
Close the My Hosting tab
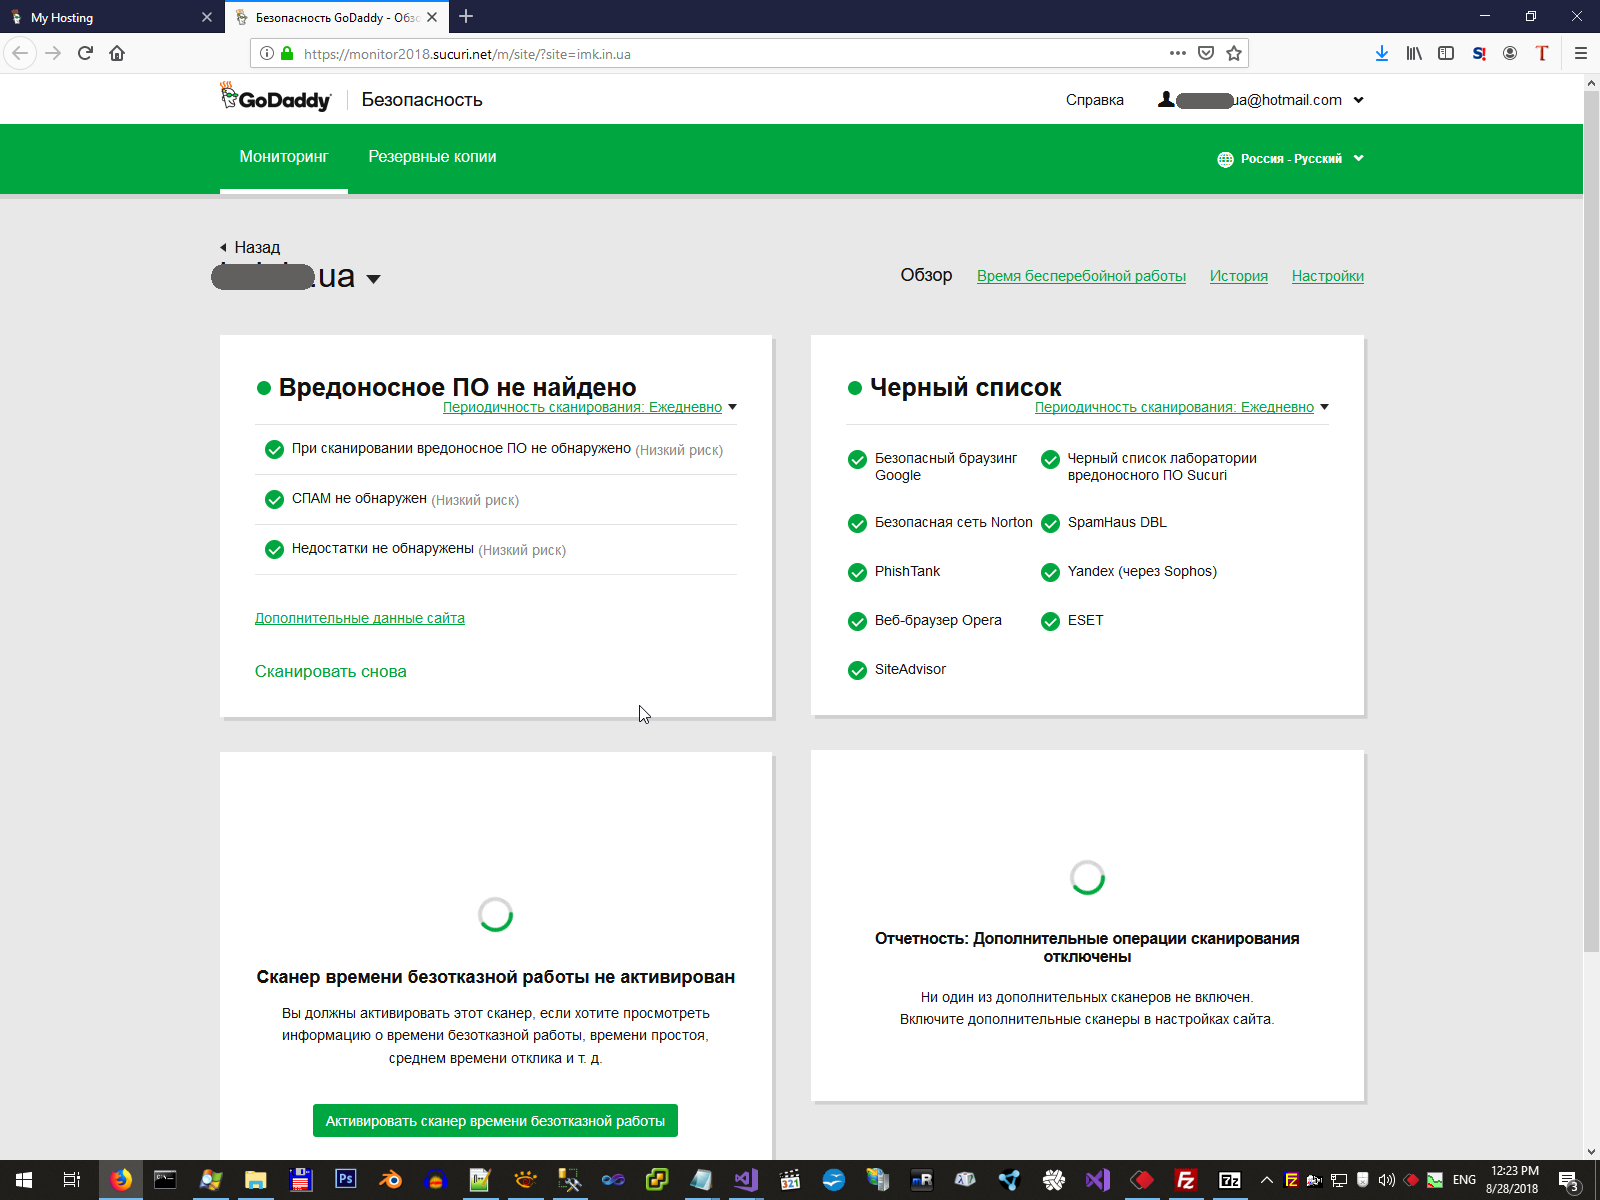[207, 17]
